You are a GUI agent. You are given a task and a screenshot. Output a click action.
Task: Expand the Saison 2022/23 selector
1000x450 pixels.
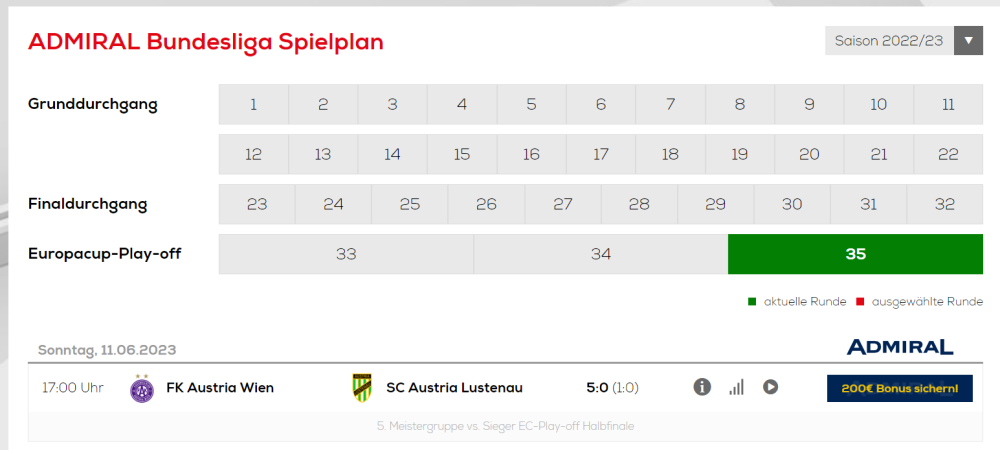[x=889, y=41]
